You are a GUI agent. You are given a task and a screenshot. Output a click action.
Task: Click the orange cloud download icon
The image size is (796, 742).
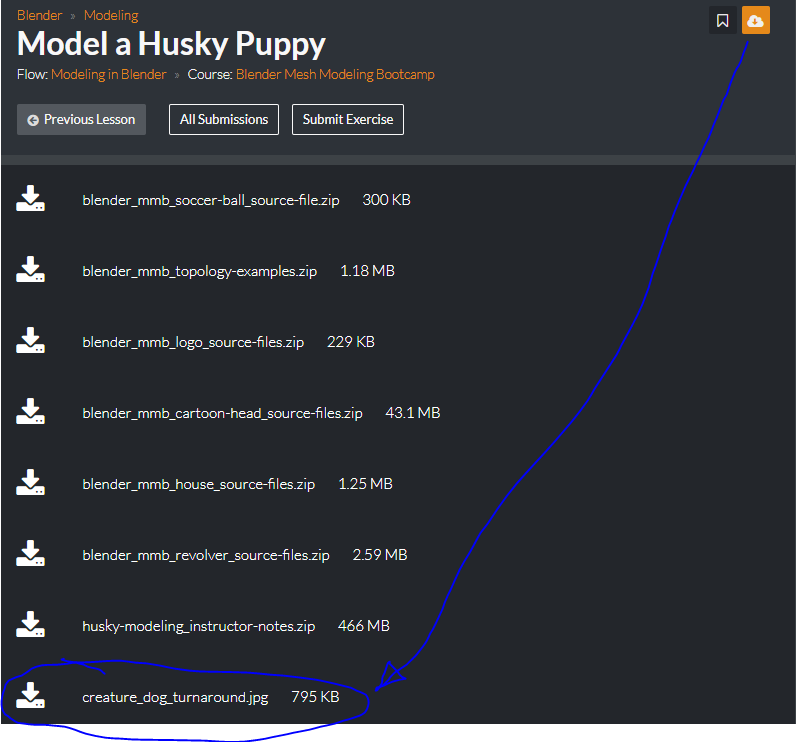[755, 20]
